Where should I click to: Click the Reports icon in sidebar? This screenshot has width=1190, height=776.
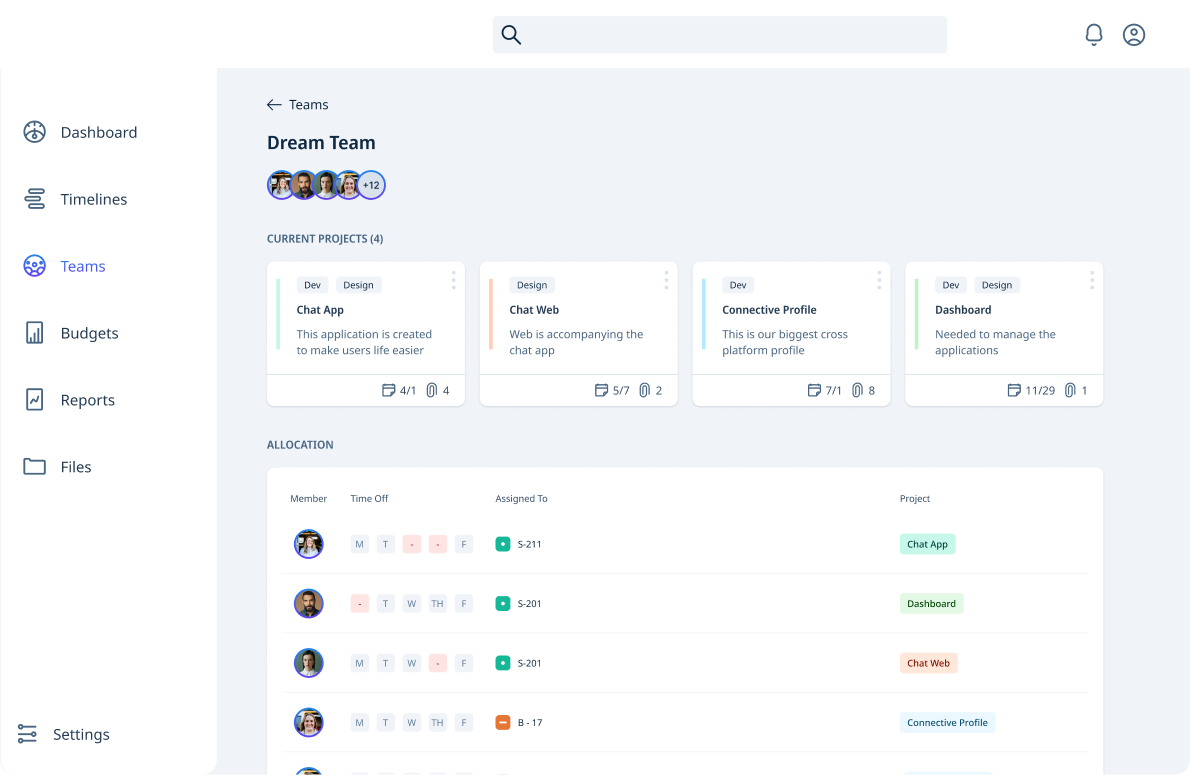coord(34,399)
